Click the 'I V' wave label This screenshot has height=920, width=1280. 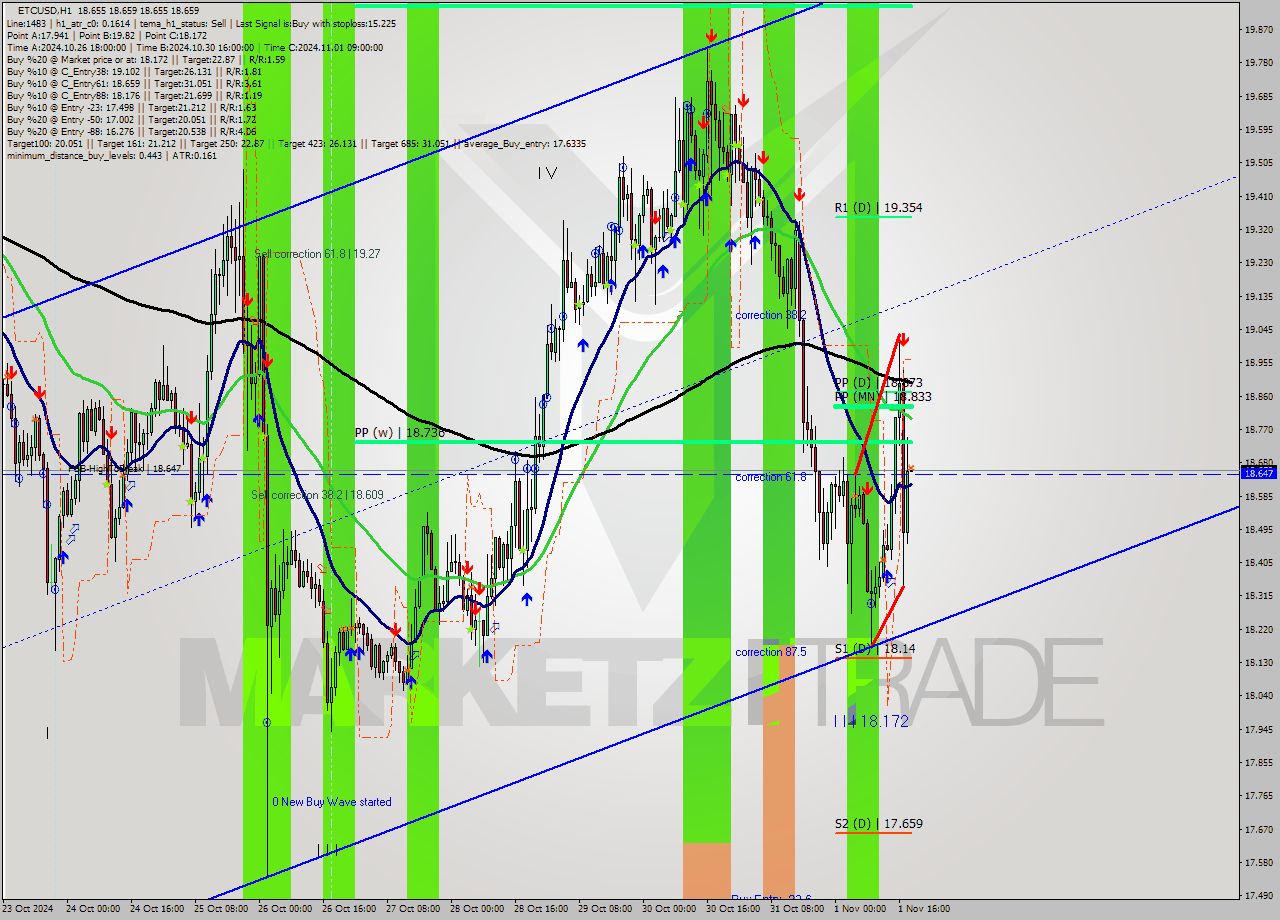547,173
